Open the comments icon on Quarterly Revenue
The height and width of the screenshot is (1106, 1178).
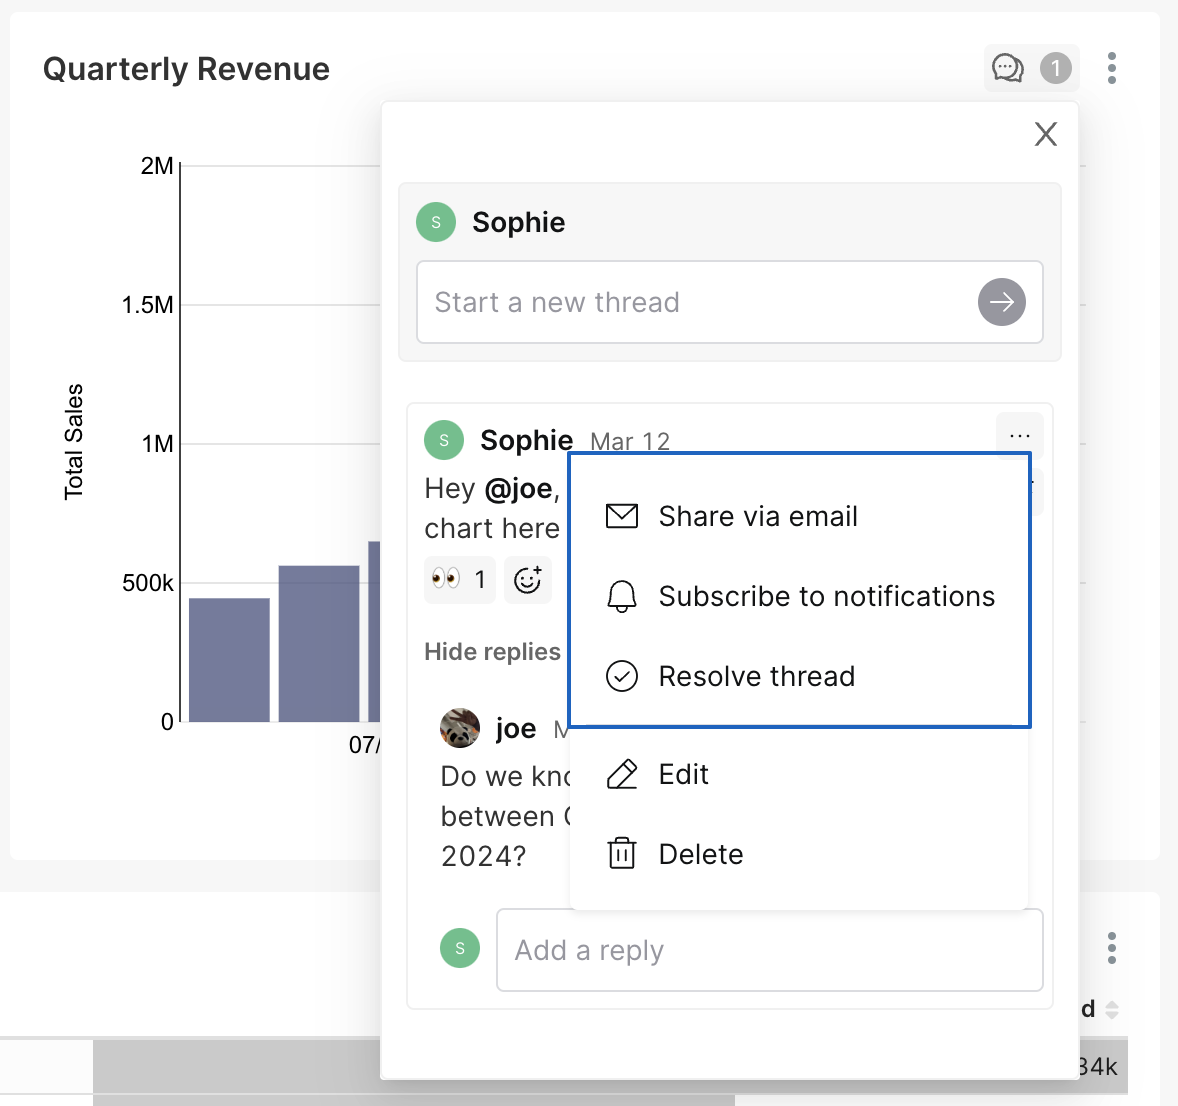tap(1007, 68)
